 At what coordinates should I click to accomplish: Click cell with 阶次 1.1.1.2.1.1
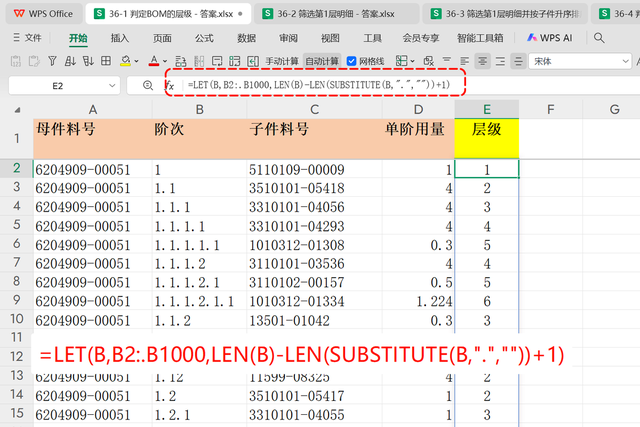[200, 301]
